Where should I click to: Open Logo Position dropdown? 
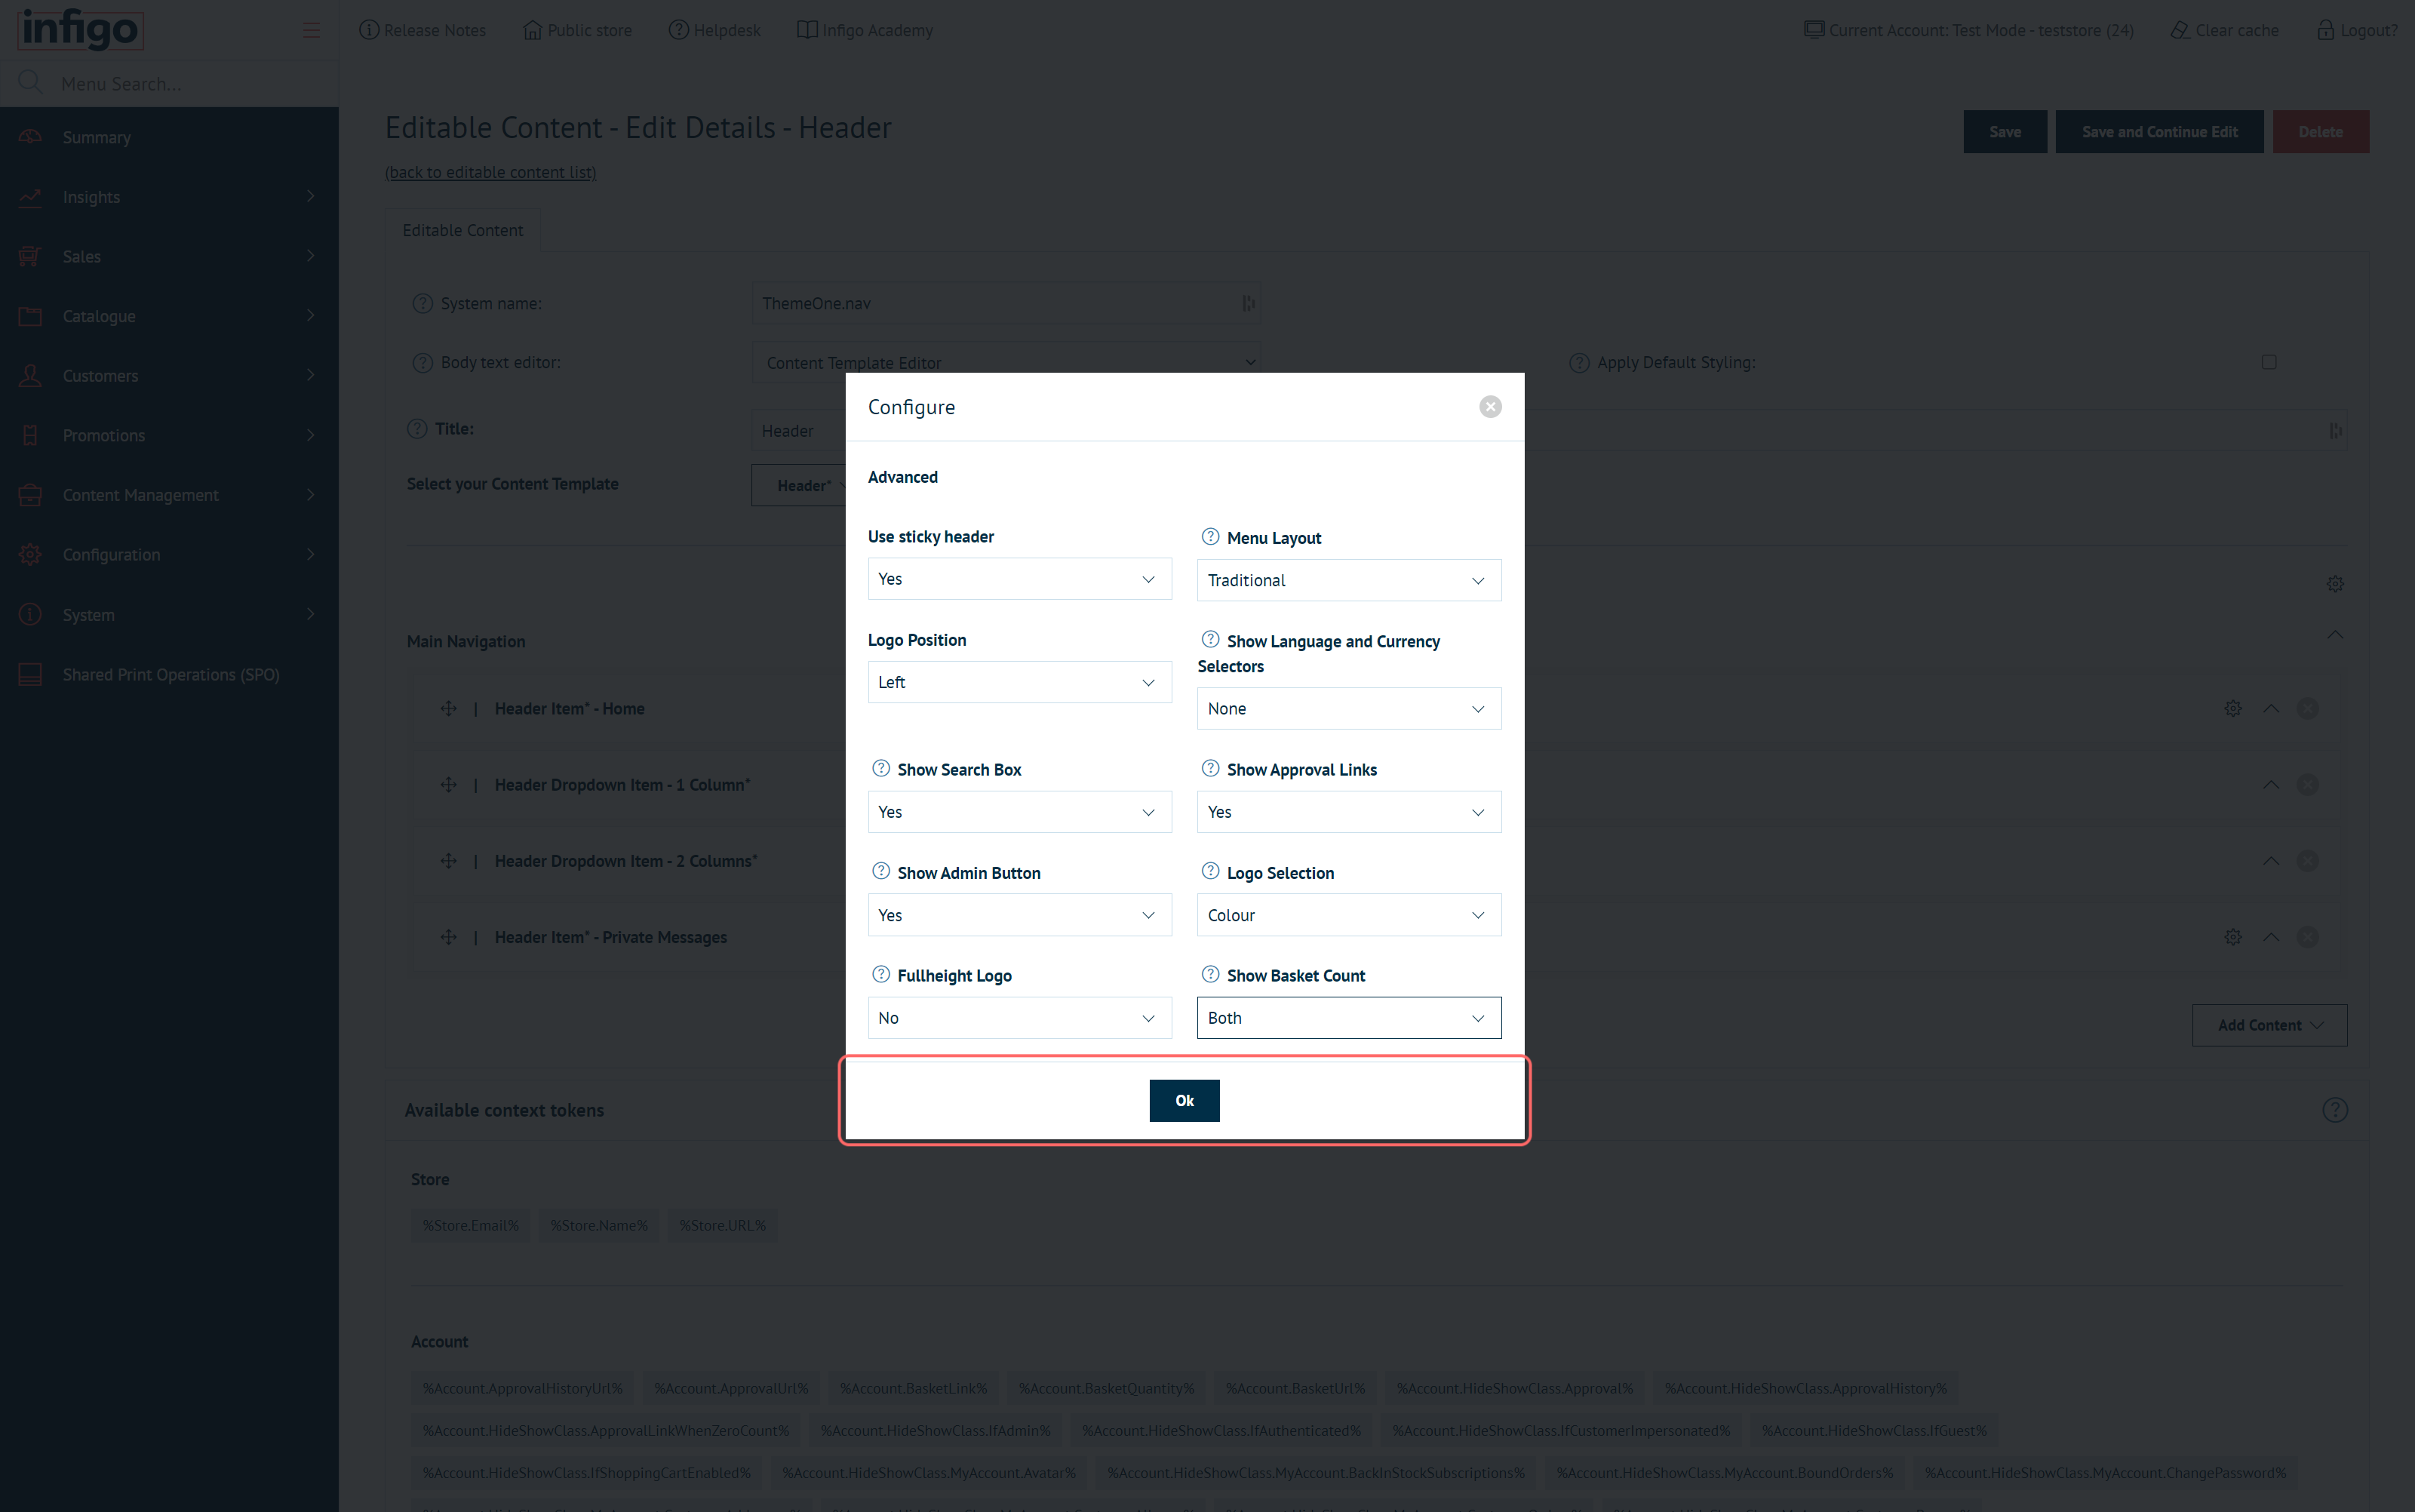1019,682
